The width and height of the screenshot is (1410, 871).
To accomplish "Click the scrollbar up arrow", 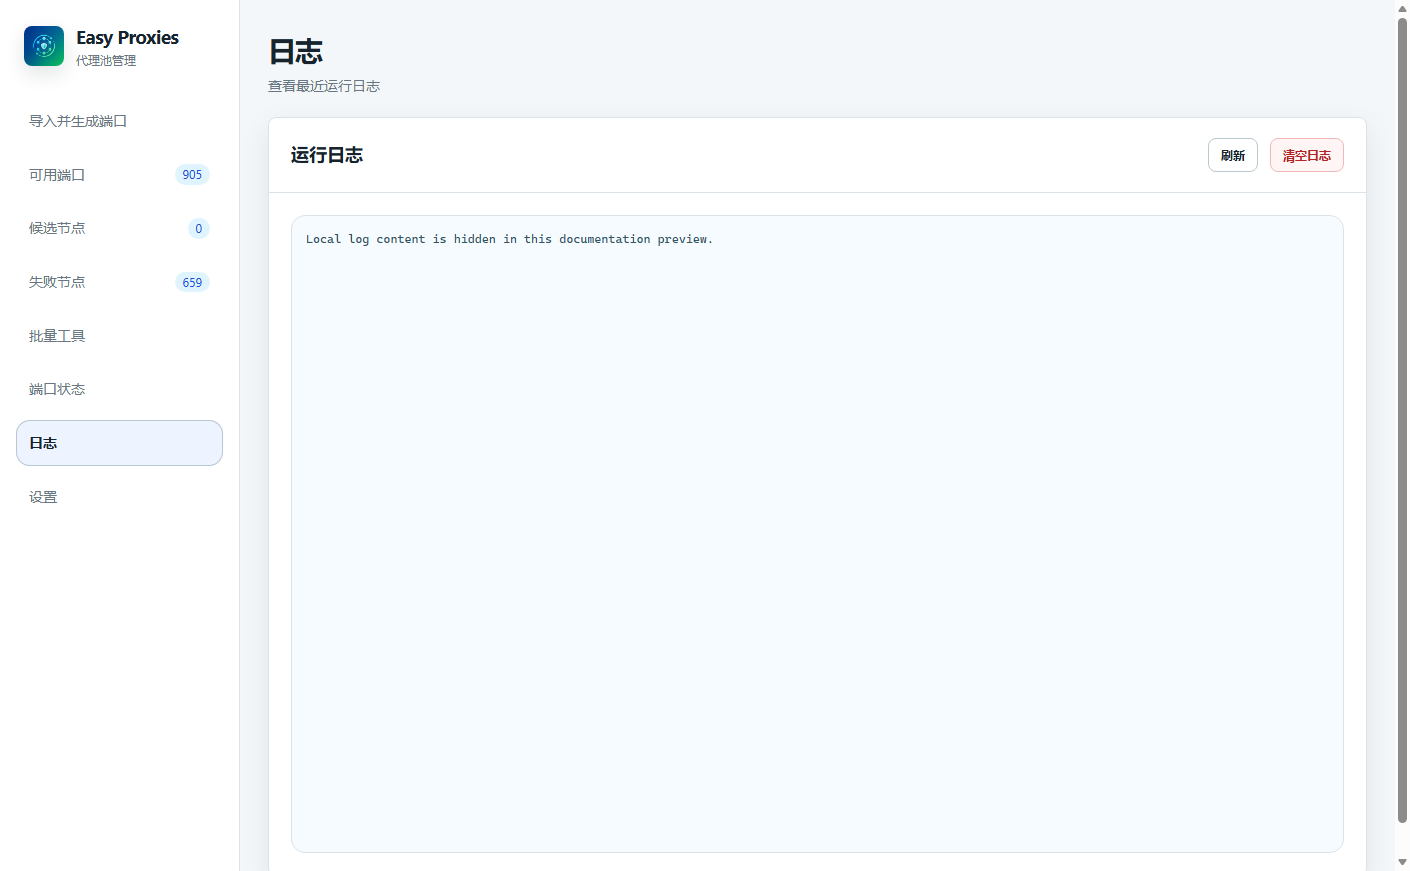I will point(1402,8).
